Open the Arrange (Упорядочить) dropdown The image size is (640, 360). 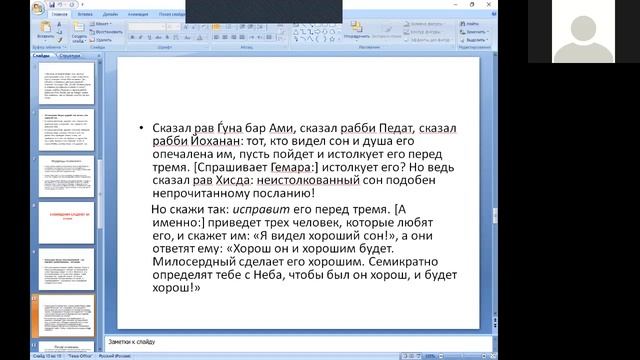pyautogui.click(x=357, y=31)
